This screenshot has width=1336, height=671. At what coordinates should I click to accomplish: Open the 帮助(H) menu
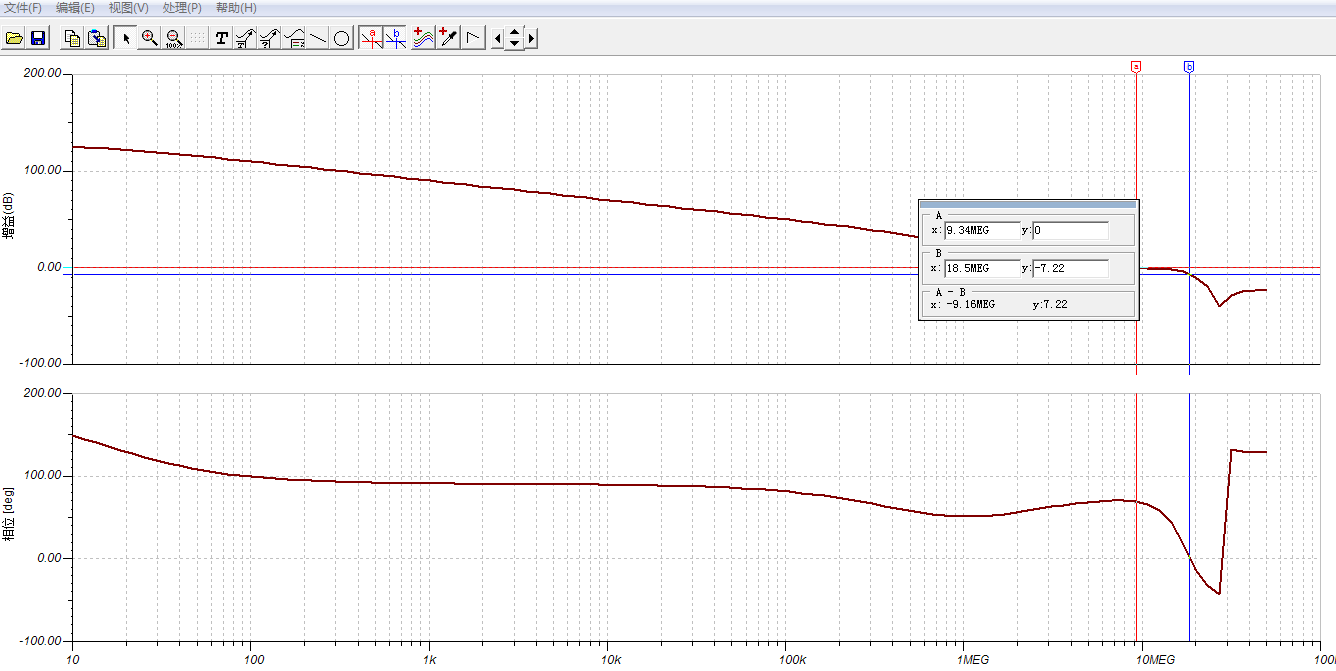(x=236, y=8)
